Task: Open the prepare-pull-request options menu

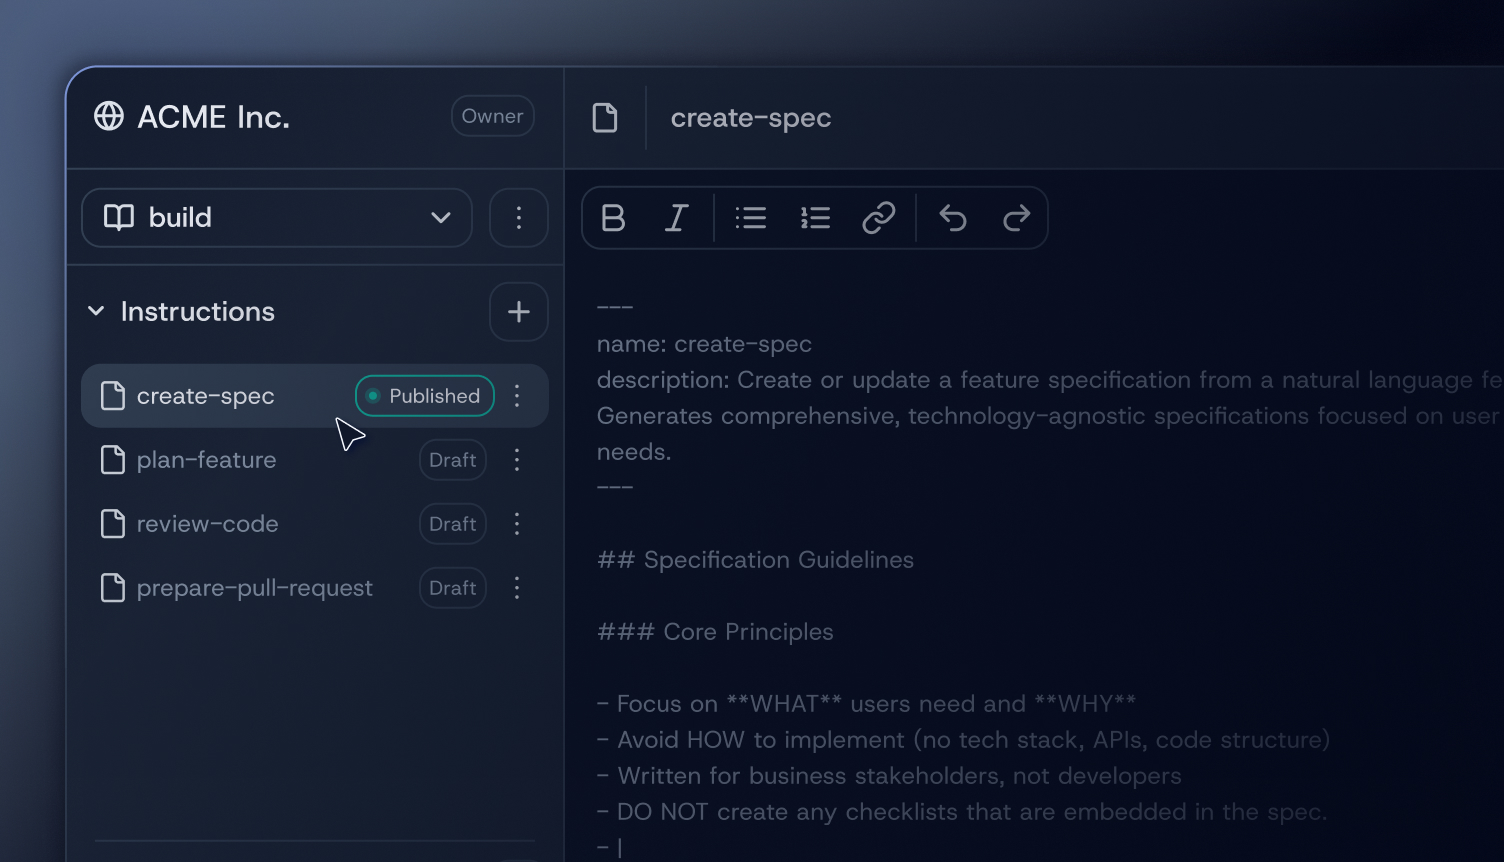Action: (517, 588)
